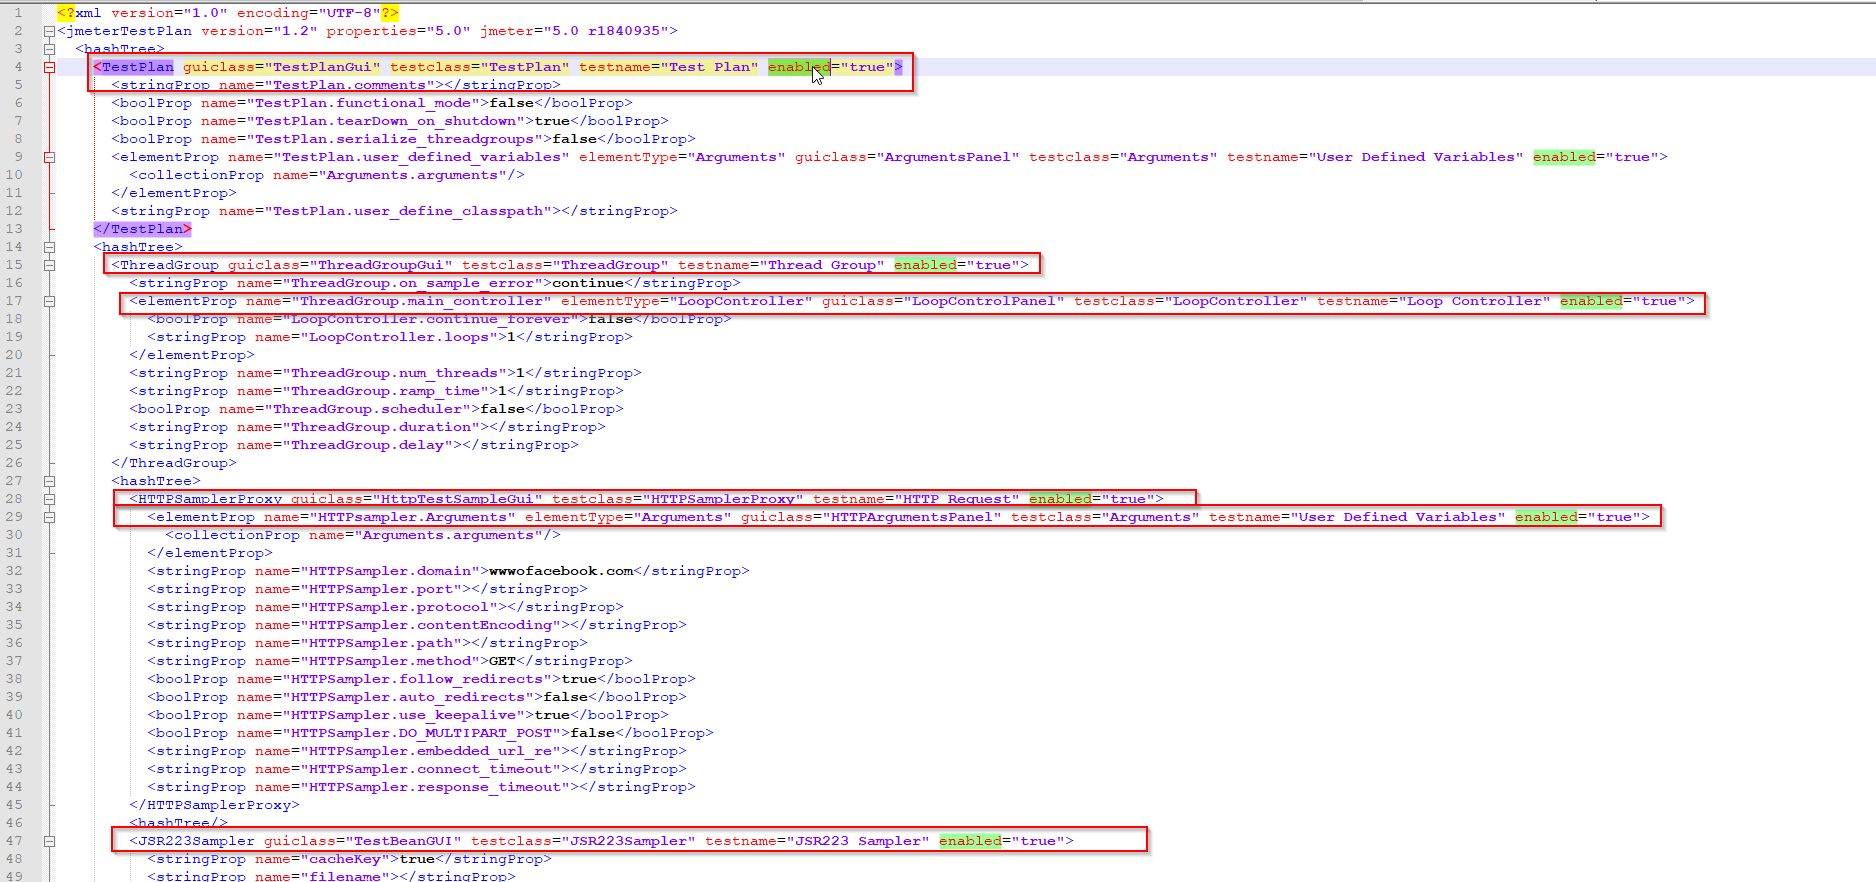The height and width of the screenshot is (882, 1876).
Task: Click the guiclass="TestPlanGui" attribute
Action: [x=281, y=67]
